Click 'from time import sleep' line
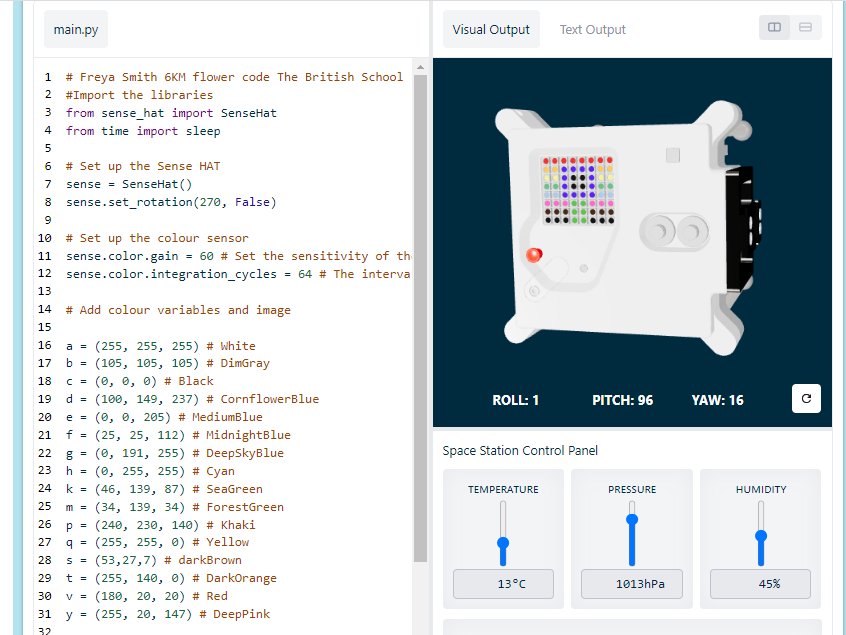846x635 pixels. (143, 131)
